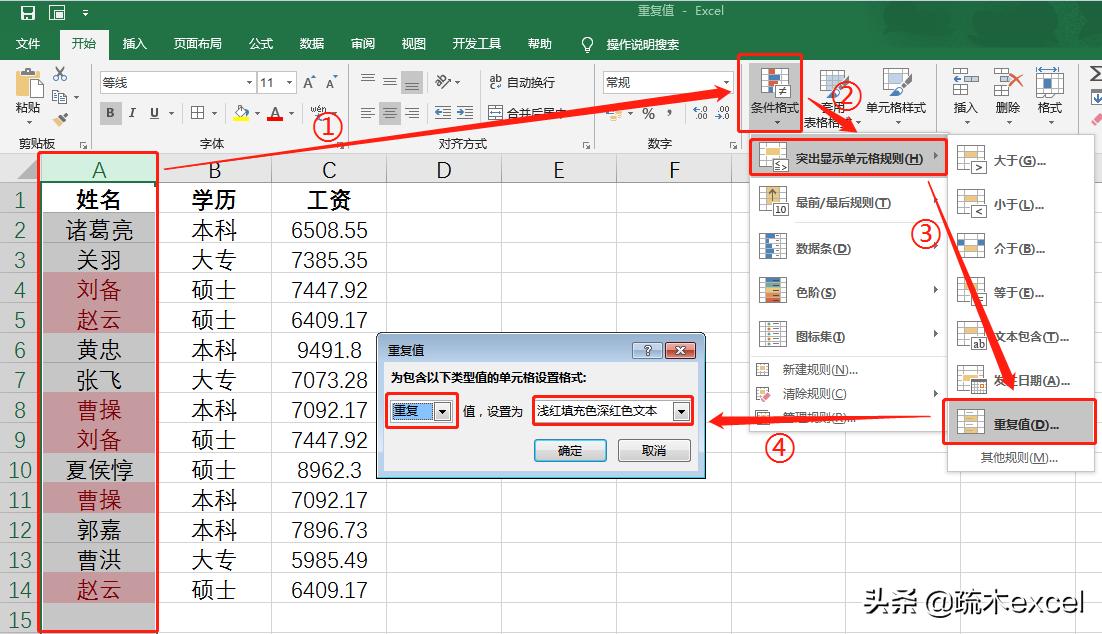
Task: Click the column A header
Action: pyautogui.click(x=97, y=170)
